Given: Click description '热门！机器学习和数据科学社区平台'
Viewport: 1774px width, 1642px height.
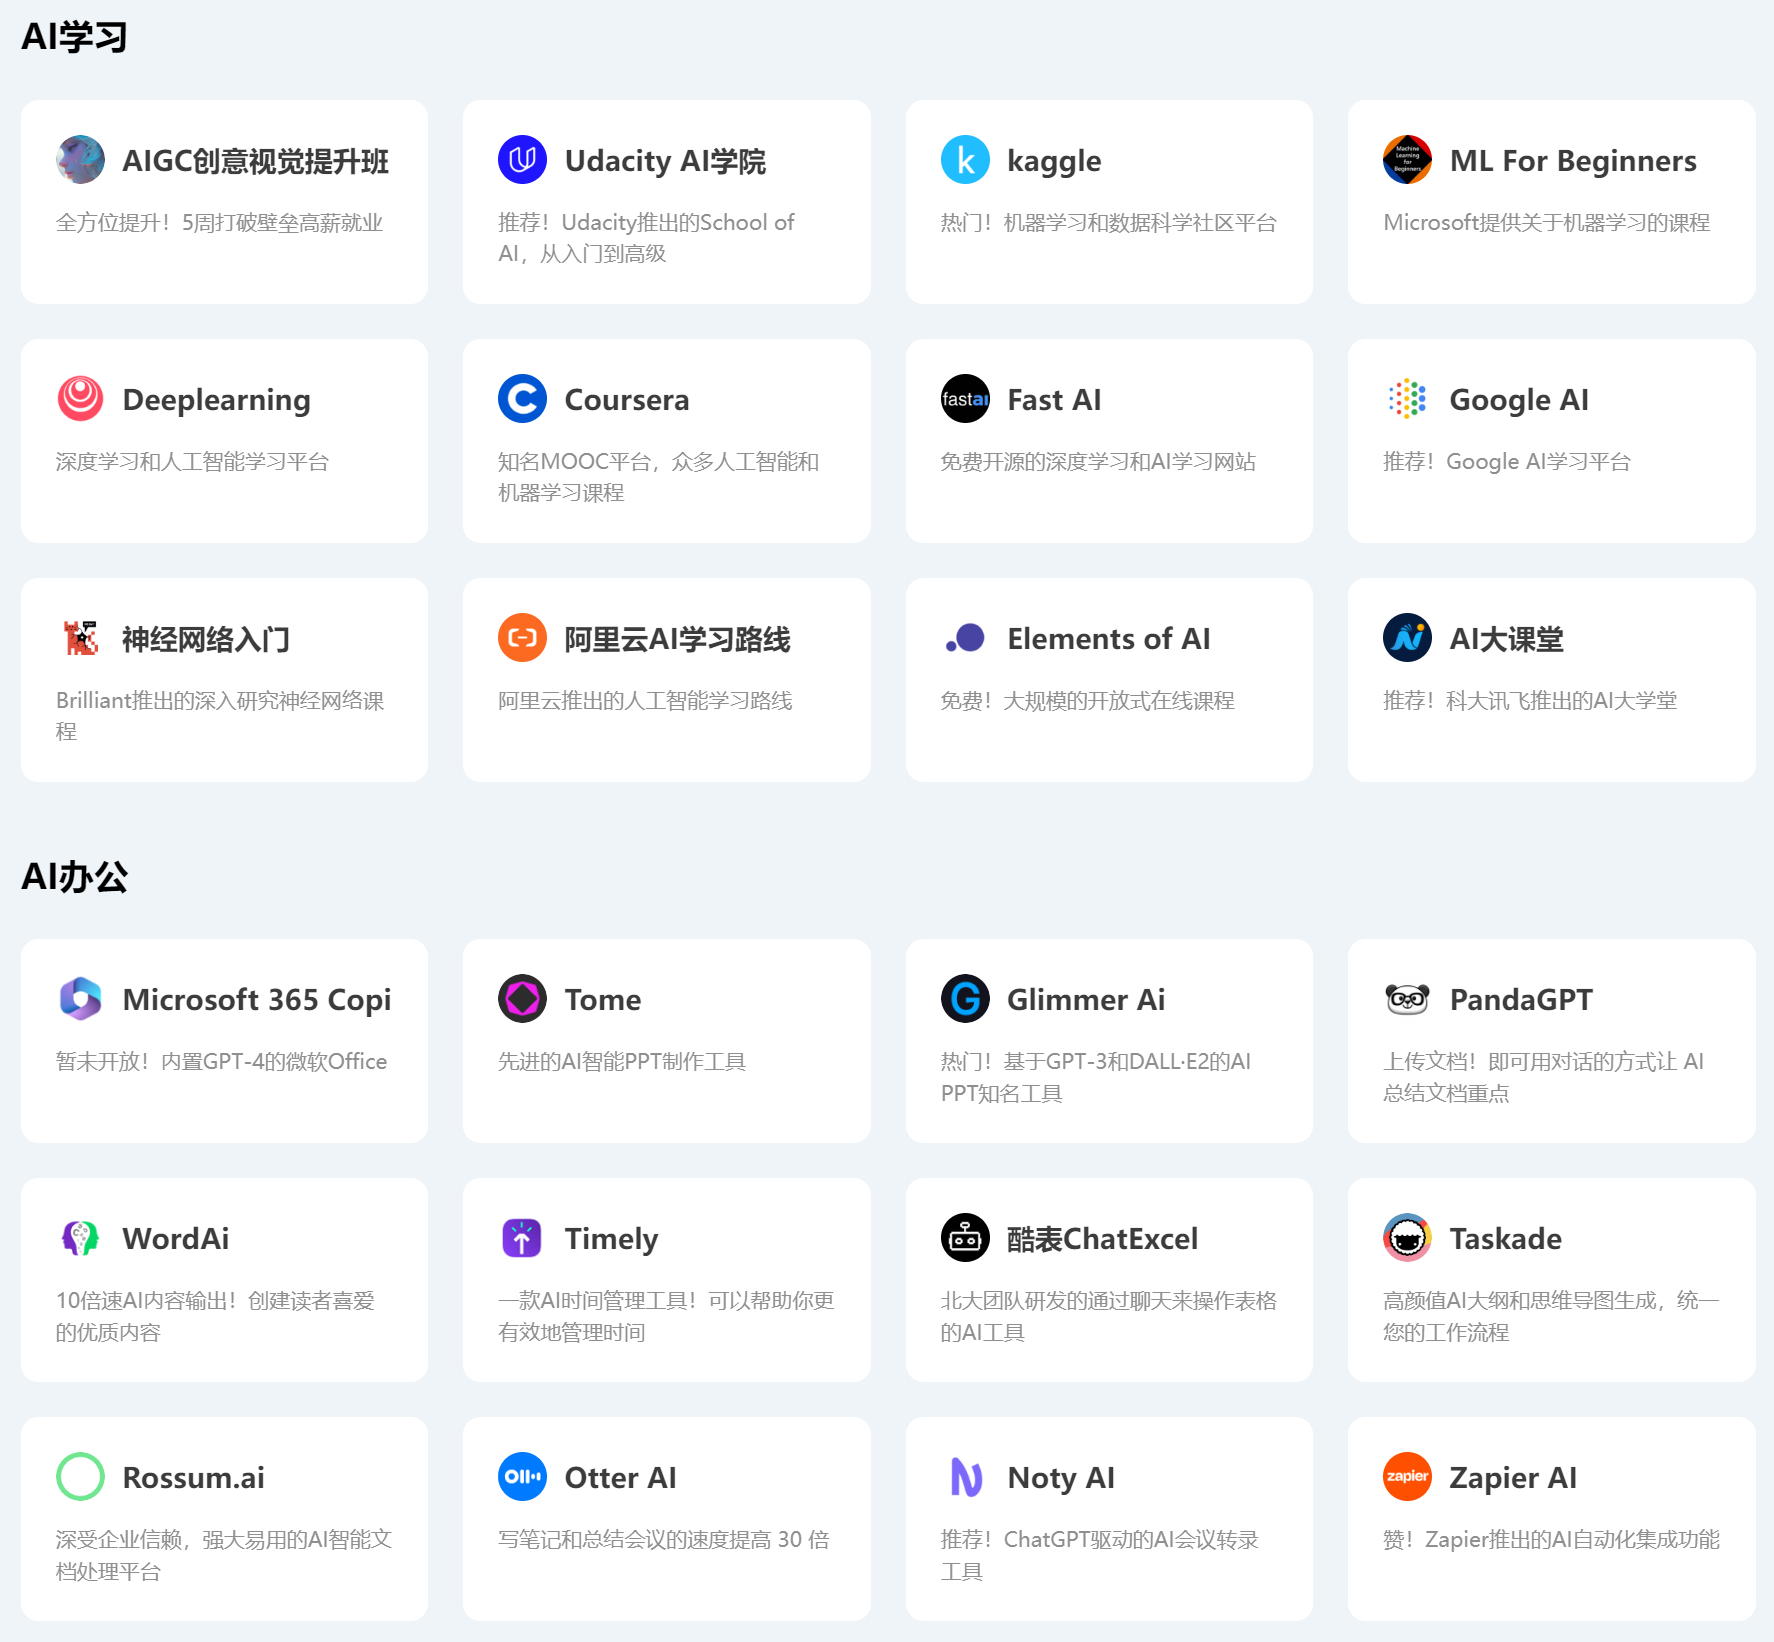Looking at the screenshot, I should [1109, 223].
